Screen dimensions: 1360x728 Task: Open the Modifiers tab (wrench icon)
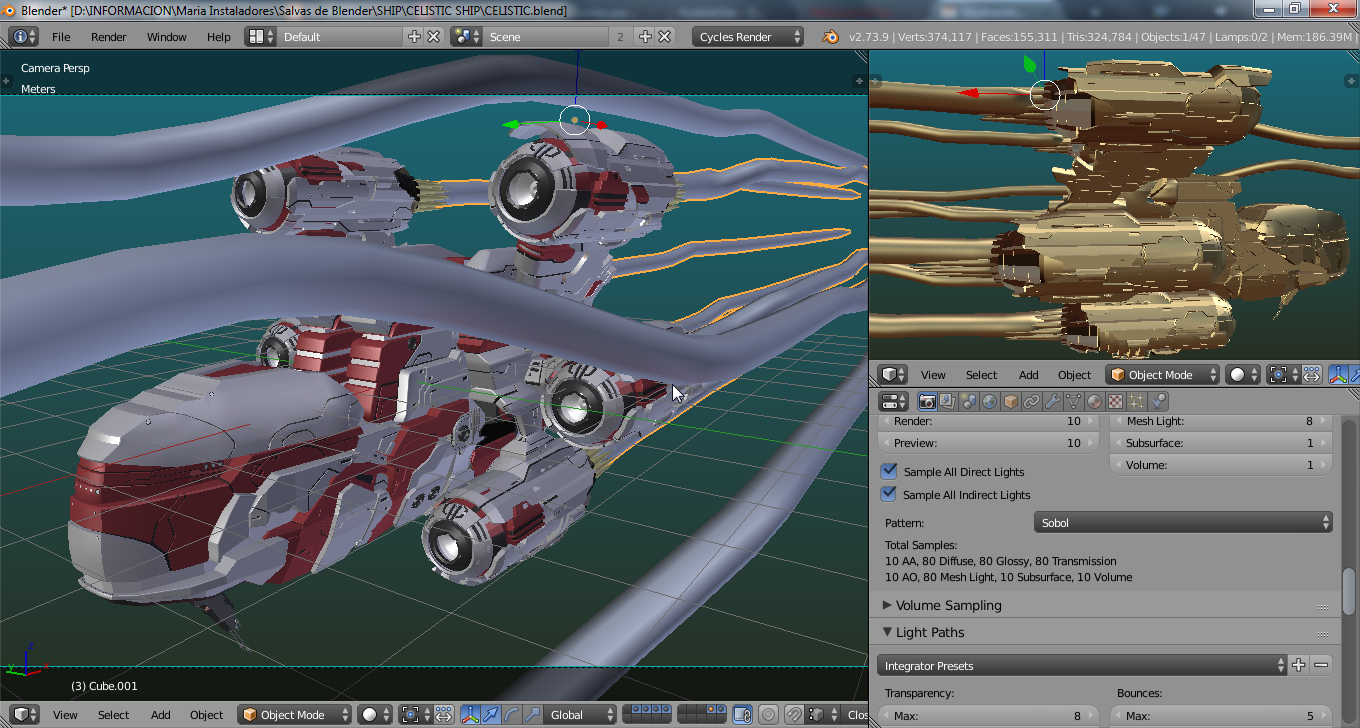click(x=1052, y=402)
